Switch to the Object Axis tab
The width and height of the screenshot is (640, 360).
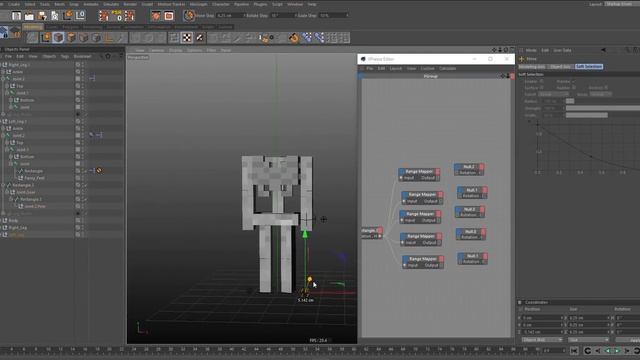[560, 67]
